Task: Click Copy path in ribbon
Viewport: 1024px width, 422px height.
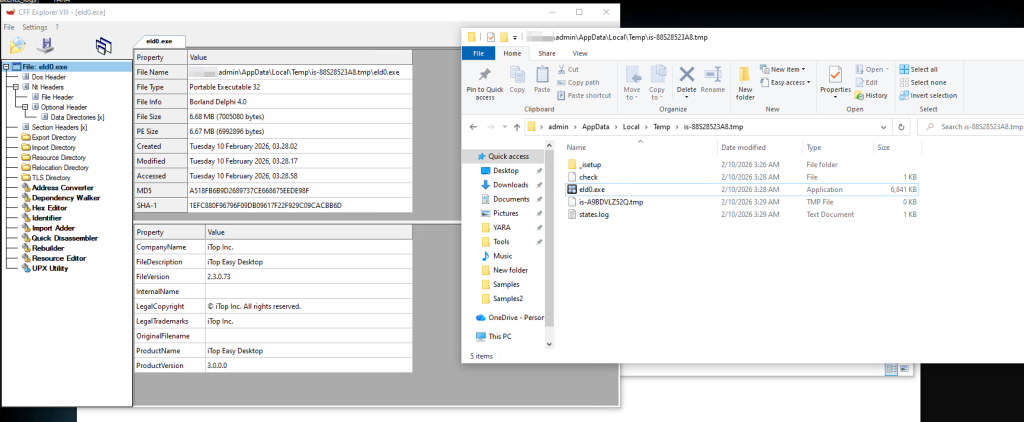Action: tap(578, 82)
